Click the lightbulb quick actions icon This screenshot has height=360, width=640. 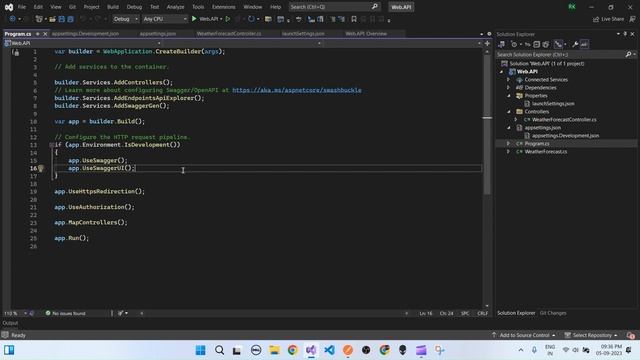pyautogui.click(x=41, y=168)
